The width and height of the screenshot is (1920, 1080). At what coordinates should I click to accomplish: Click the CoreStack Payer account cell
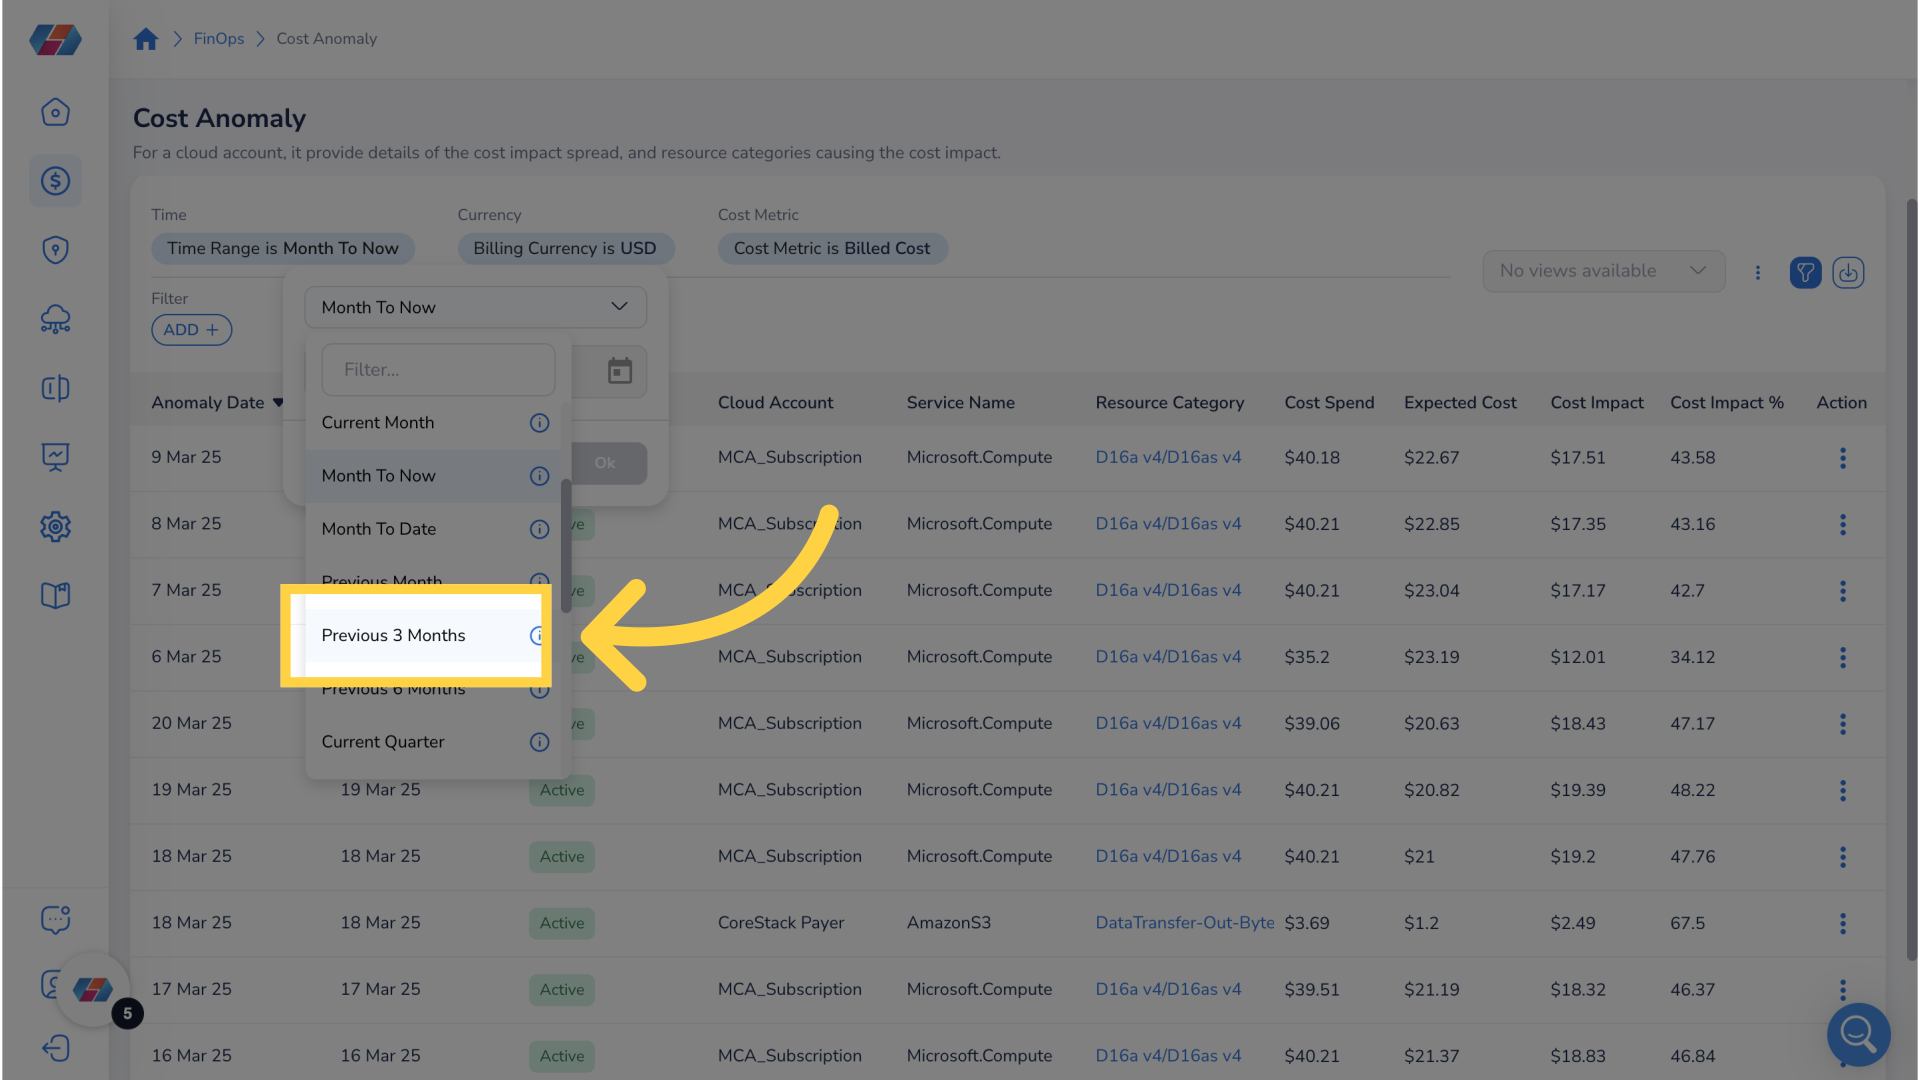coord(780,923)
